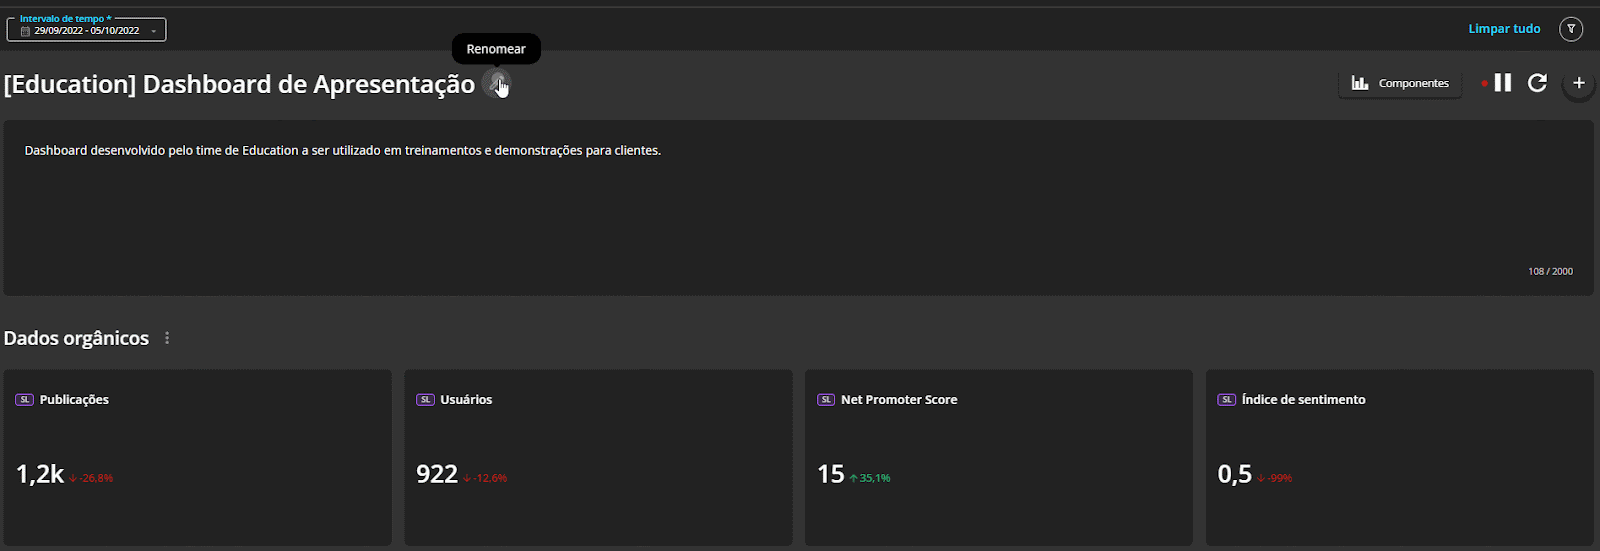The image size is (1600, 551).
Task: Select the Usuários 922 metric value
Action: tap(437, 474)
